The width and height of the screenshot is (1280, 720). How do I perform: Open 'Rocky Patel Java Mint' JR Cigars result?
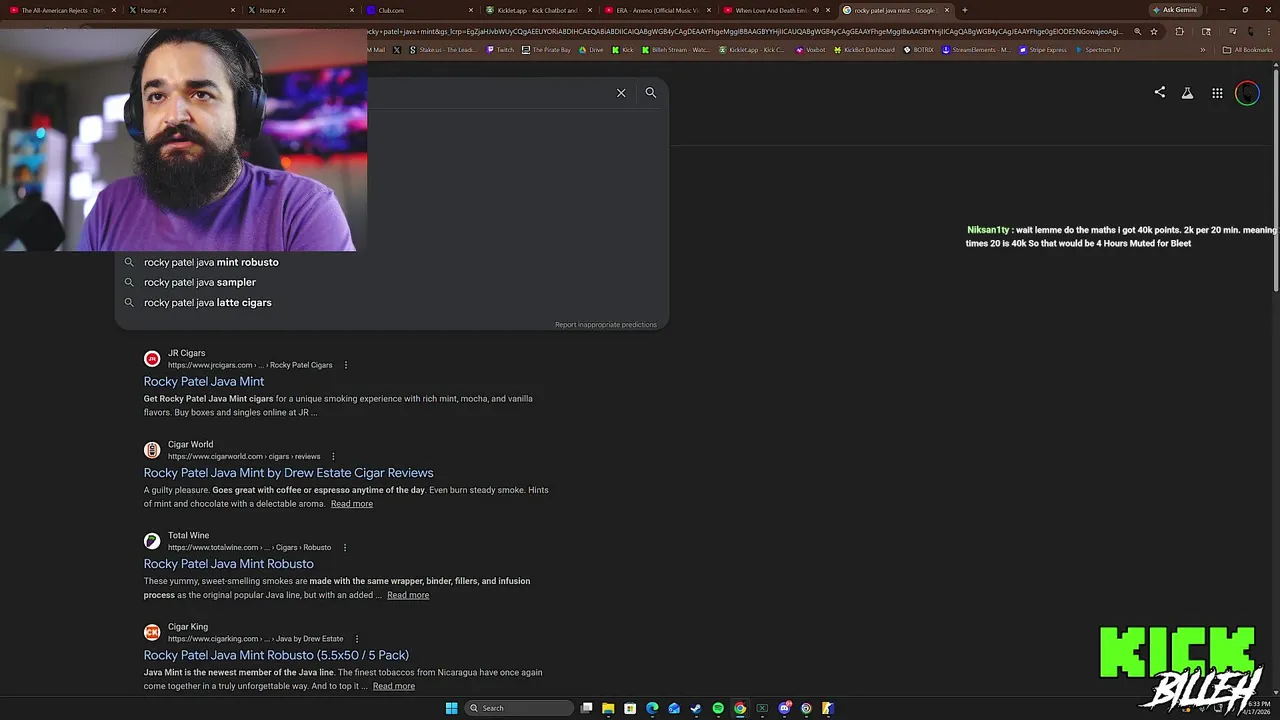[204, 381]
